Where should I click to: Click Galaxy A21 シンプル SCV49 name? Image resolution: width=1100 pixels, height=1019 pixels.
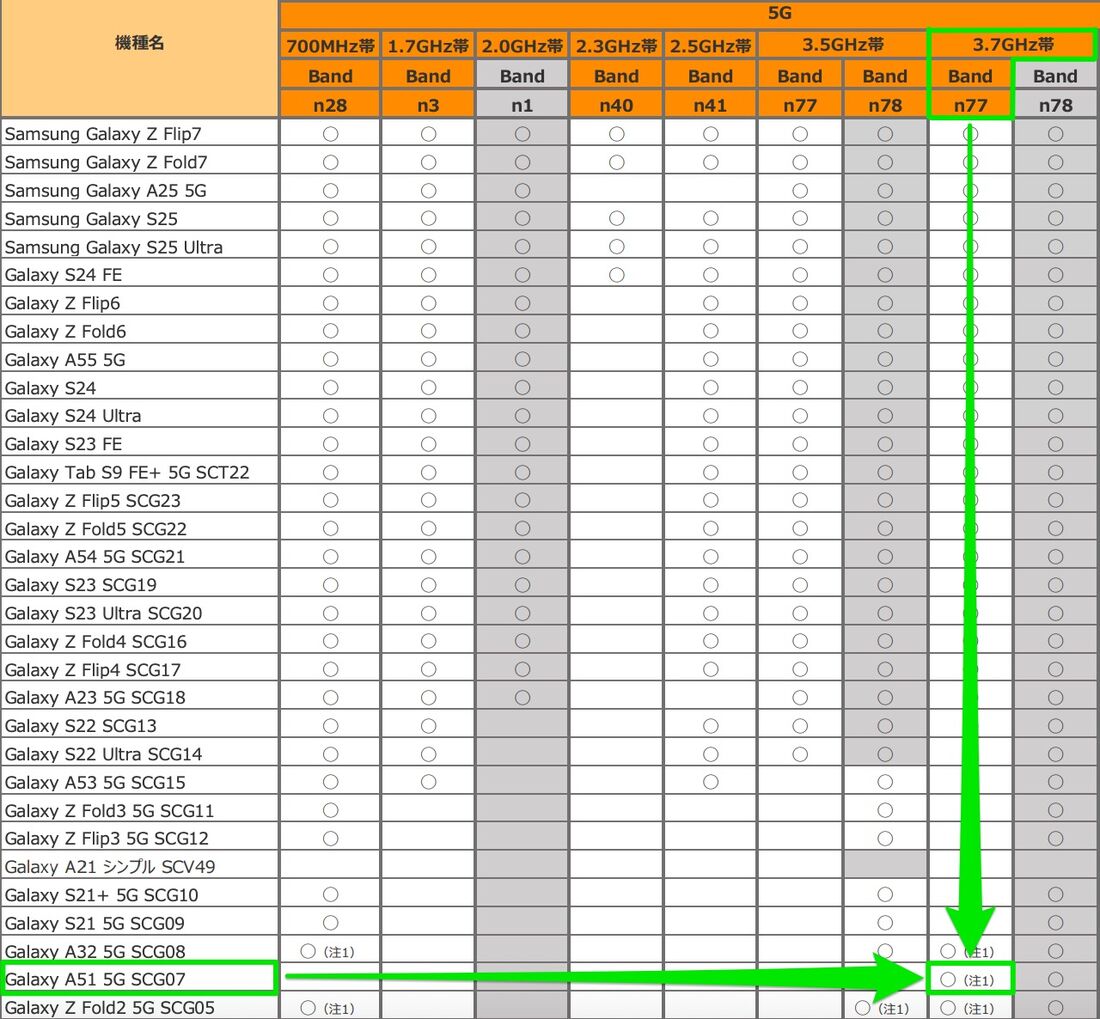110,866
